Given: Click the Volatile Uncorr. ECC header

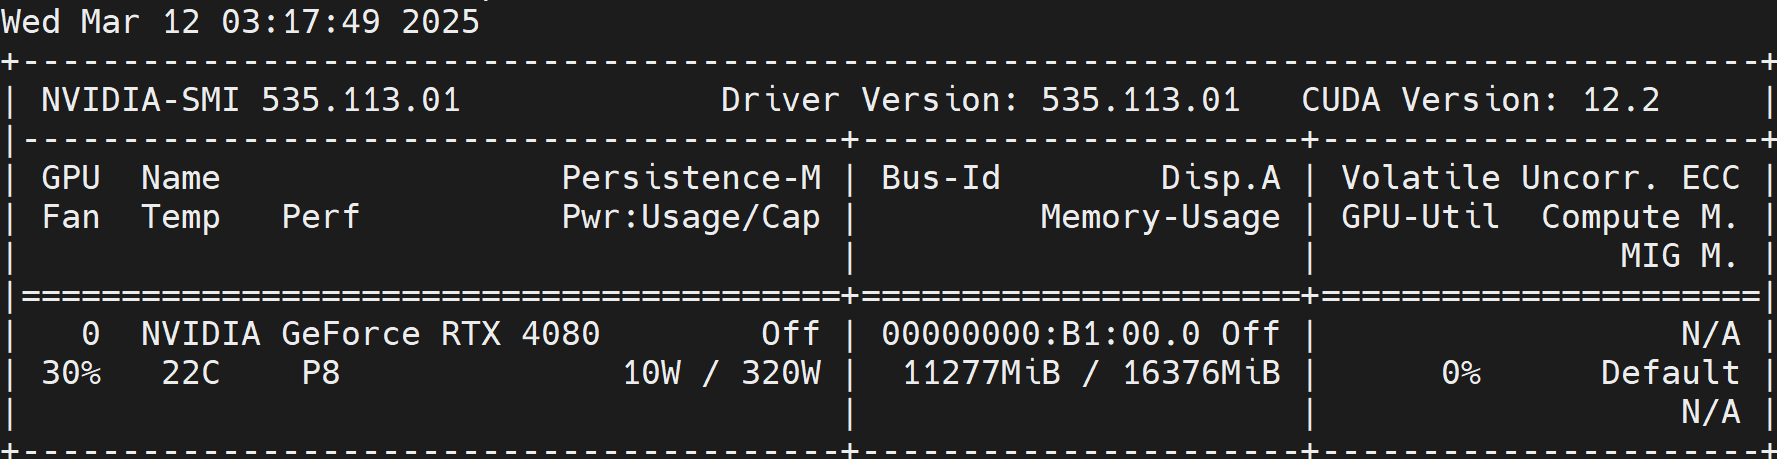Looking at the screenshot, I should tap(1540, 178).
